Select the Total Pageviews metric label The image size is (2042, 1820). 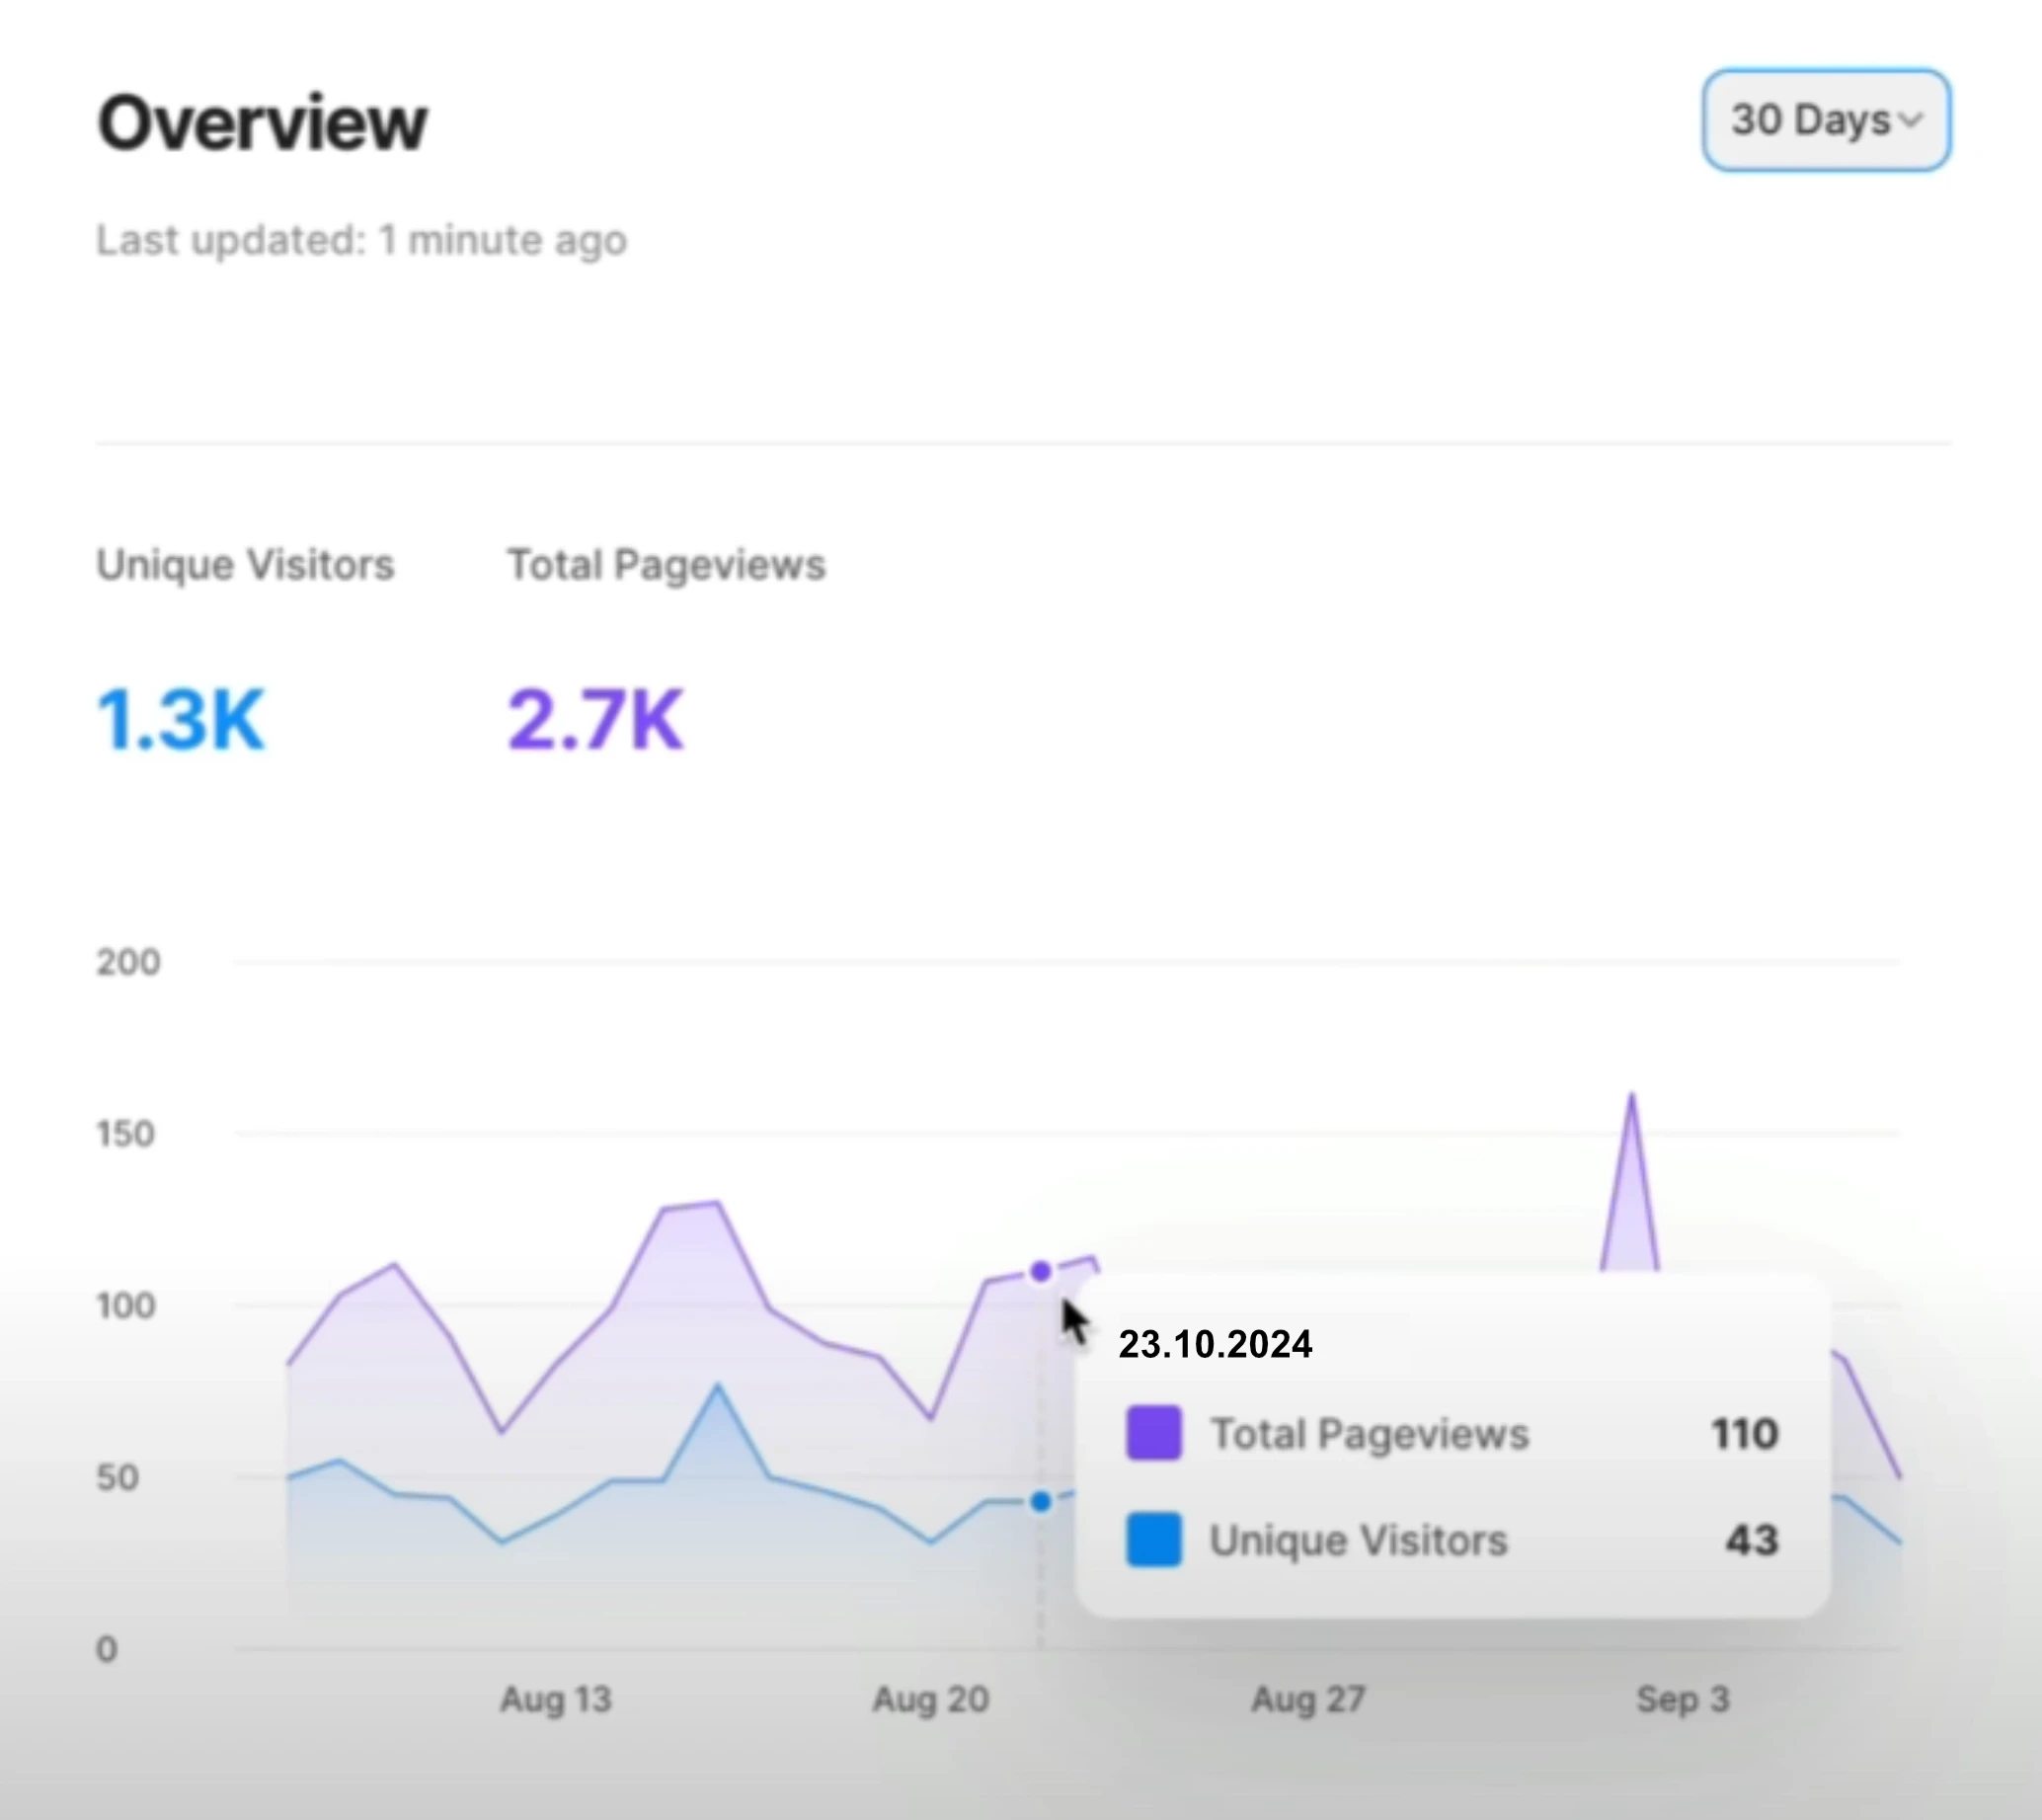666,565
